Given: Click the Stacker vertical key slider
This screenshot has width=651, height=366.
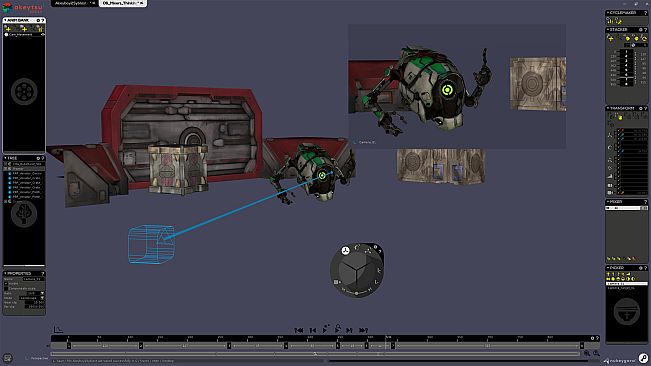Looking at the screenshot, I should [627, 67].
